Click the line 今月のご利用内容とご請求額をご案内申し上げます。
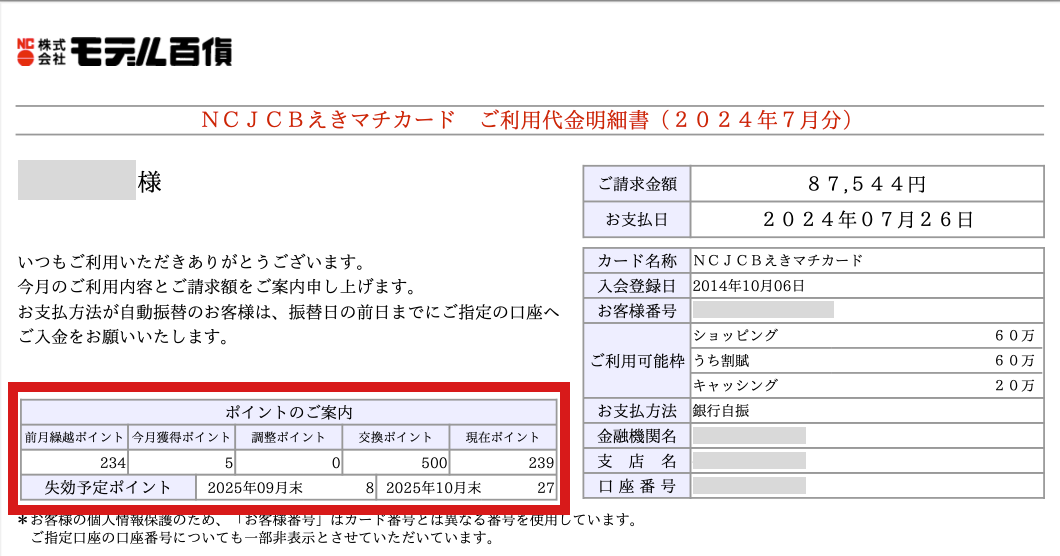The height and width of the screenshot is (556, 1060). (x=217, y=287)
